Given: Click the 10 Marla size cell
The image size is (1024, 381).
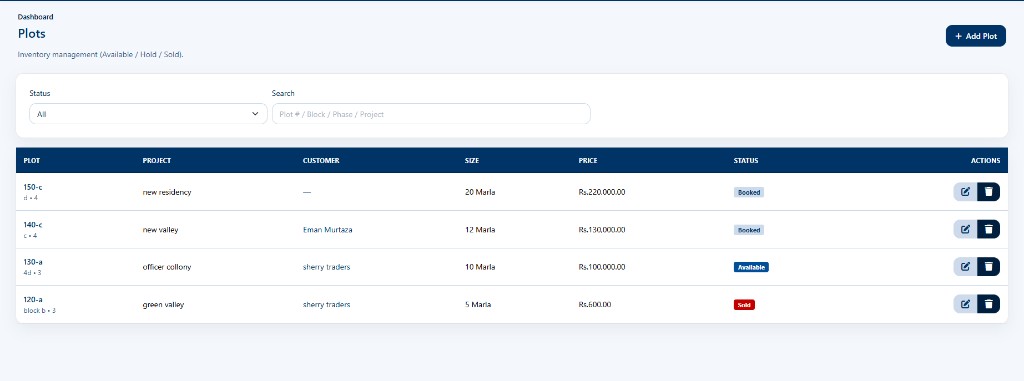Looking at the screenshot, I should coord(480,267).
